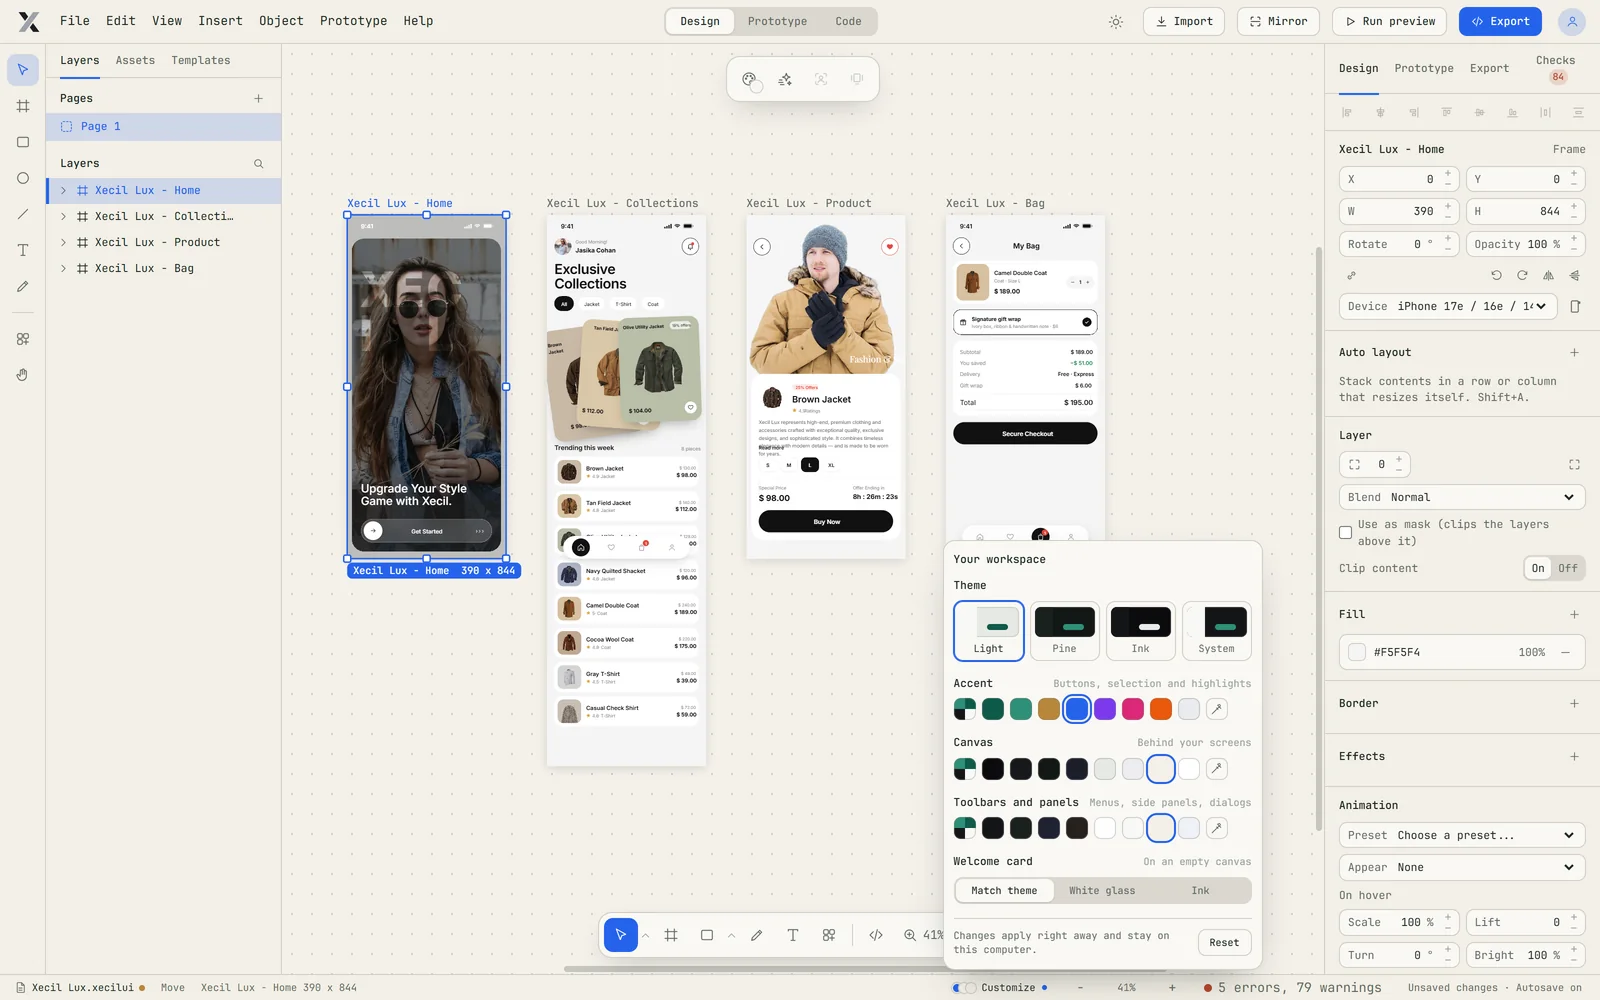
Task: Expand the Xecil Lux - Product layer
Action: tap(63, 242)
